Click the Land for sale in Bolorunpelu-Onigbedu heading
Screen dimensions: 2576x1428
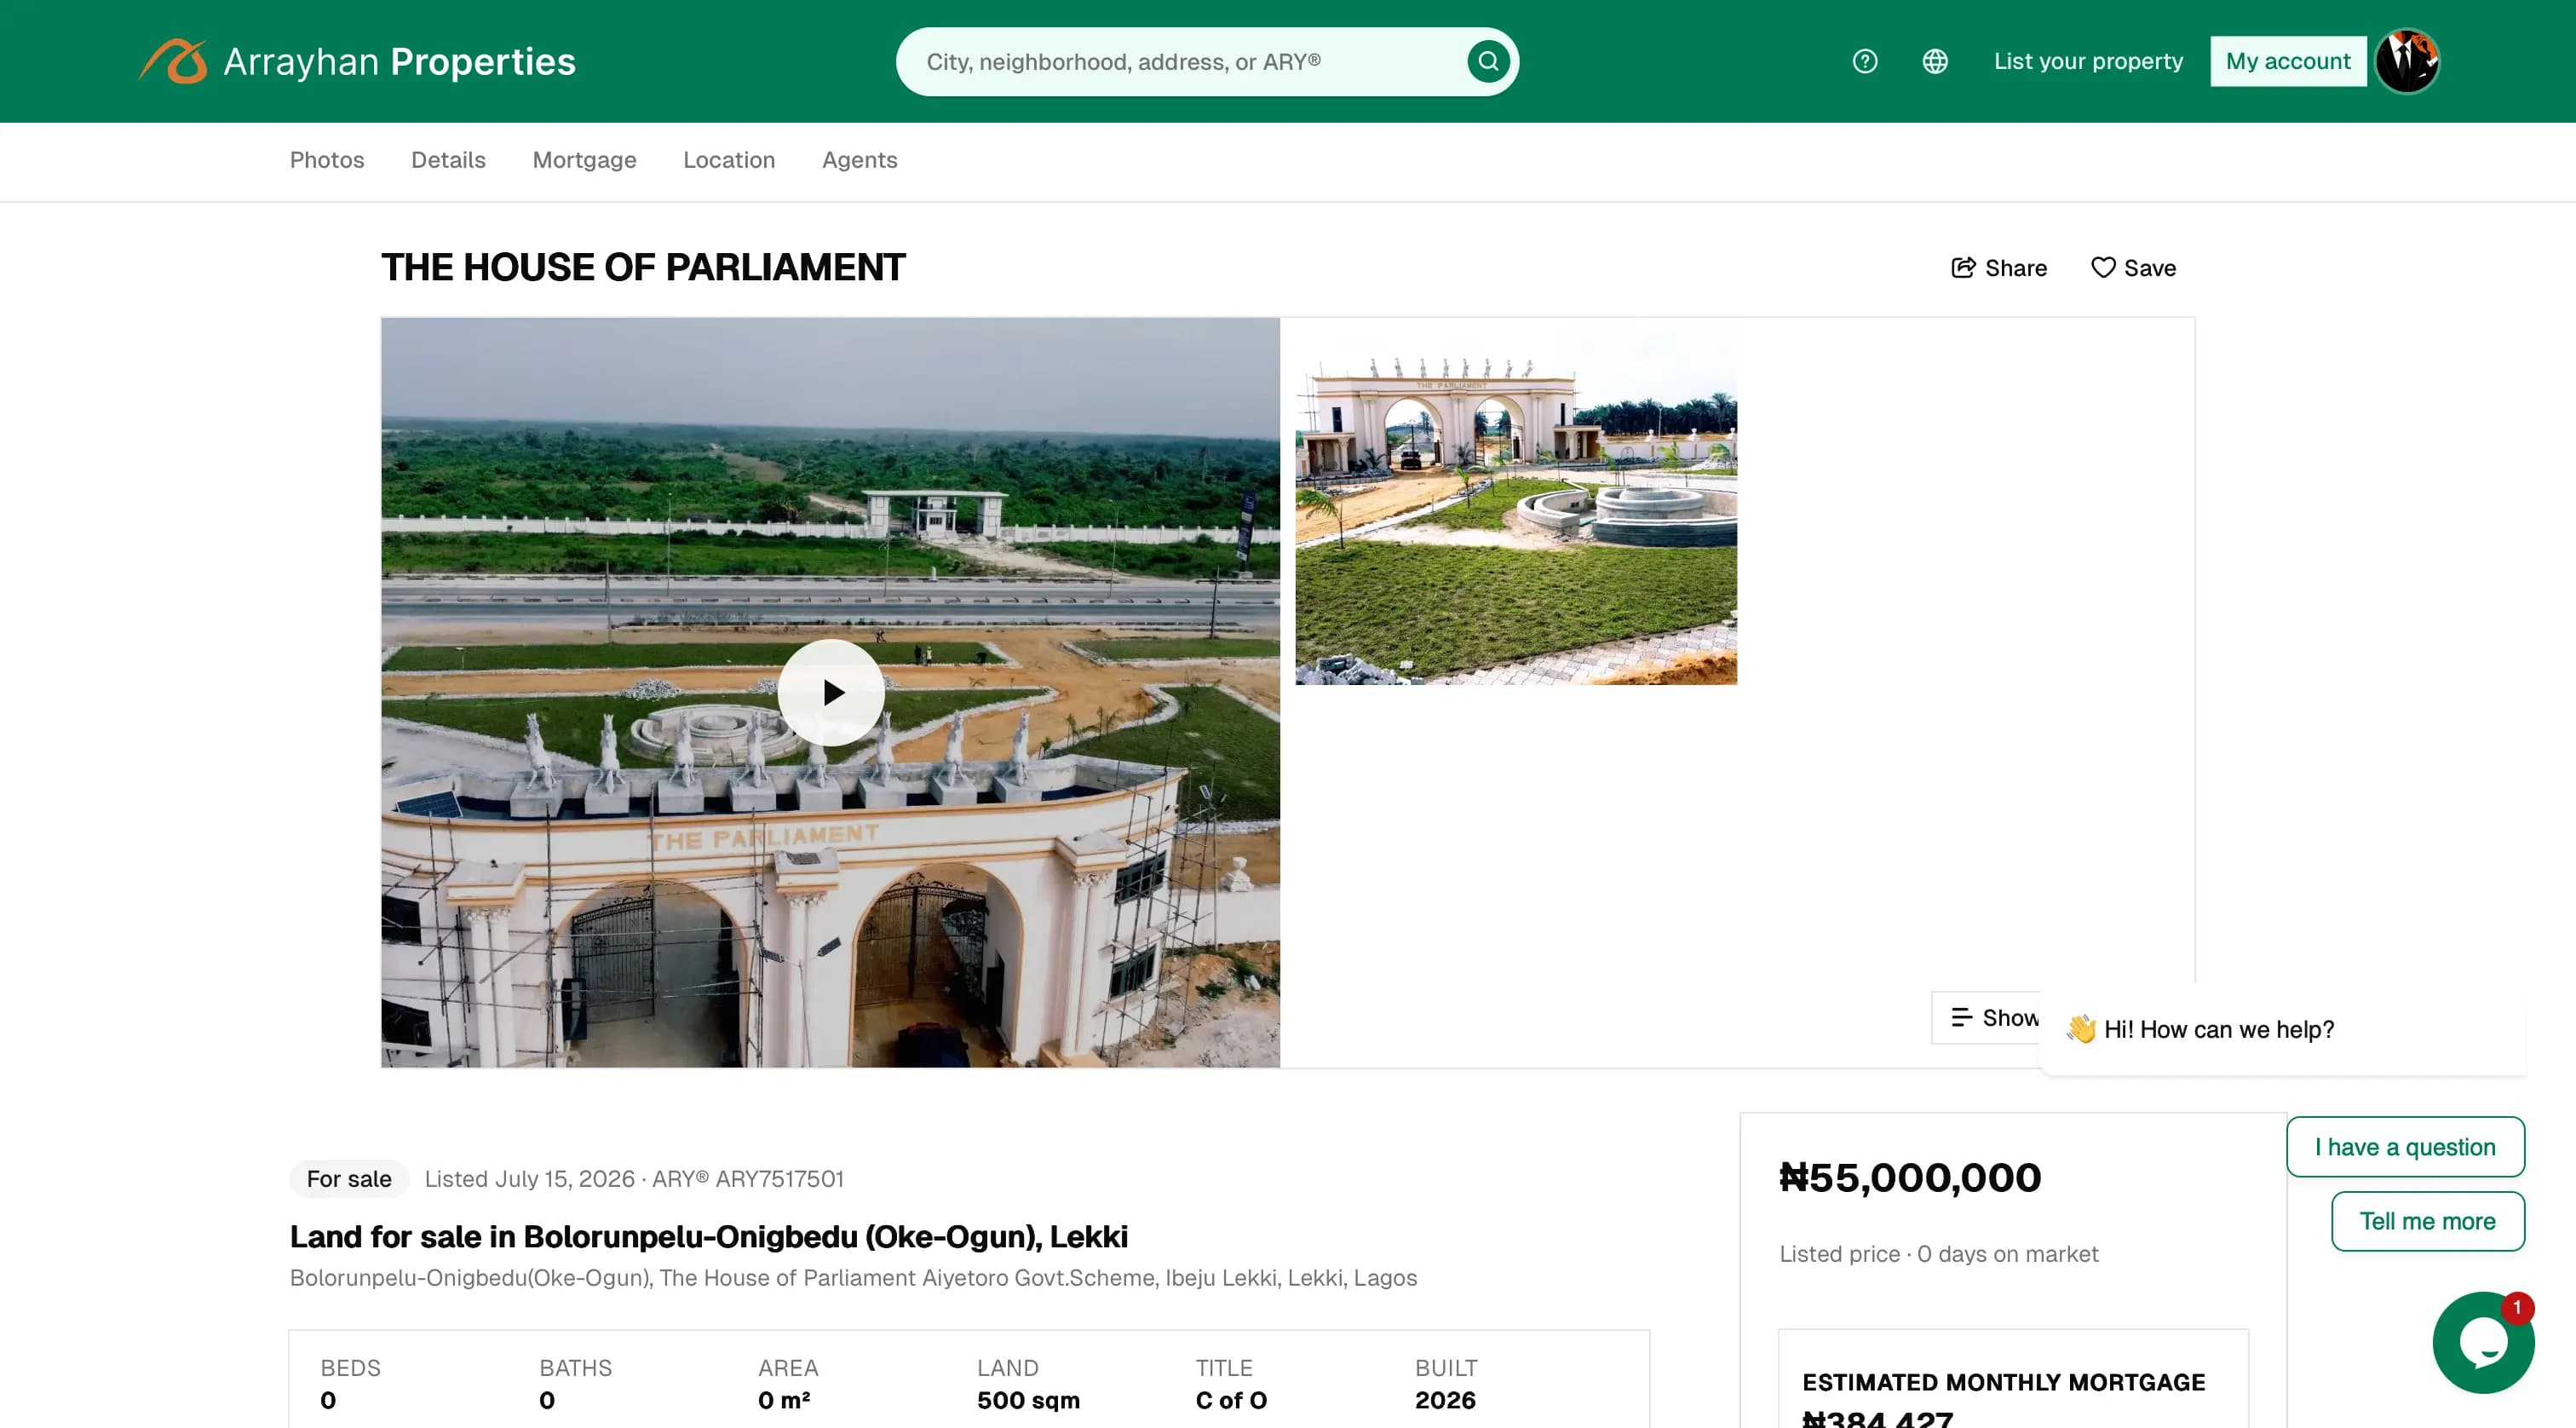point(709,1237)
